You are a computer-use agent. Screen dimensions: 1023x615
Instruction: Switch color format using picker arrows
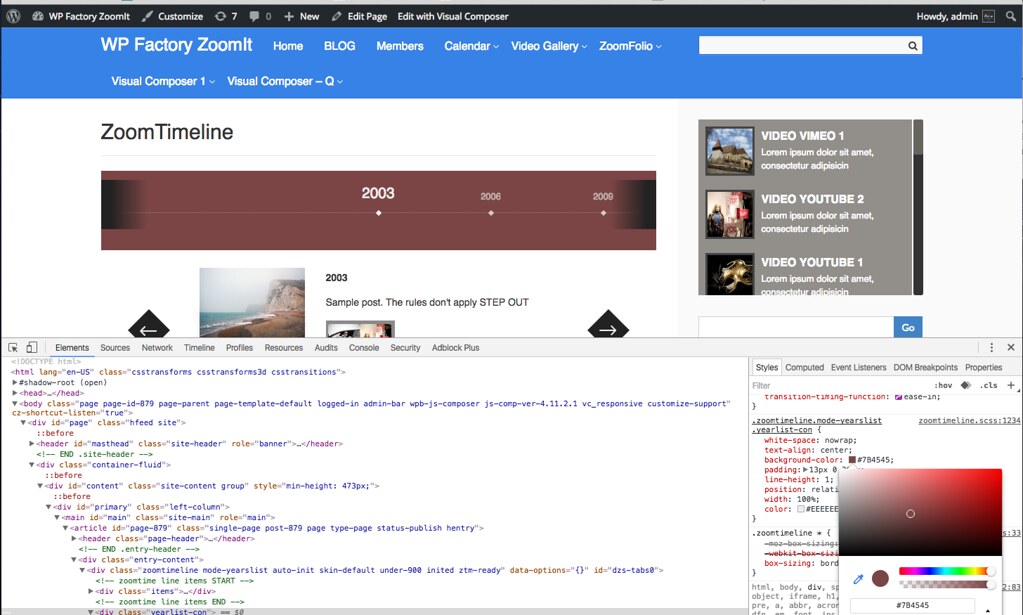[988, 608]
